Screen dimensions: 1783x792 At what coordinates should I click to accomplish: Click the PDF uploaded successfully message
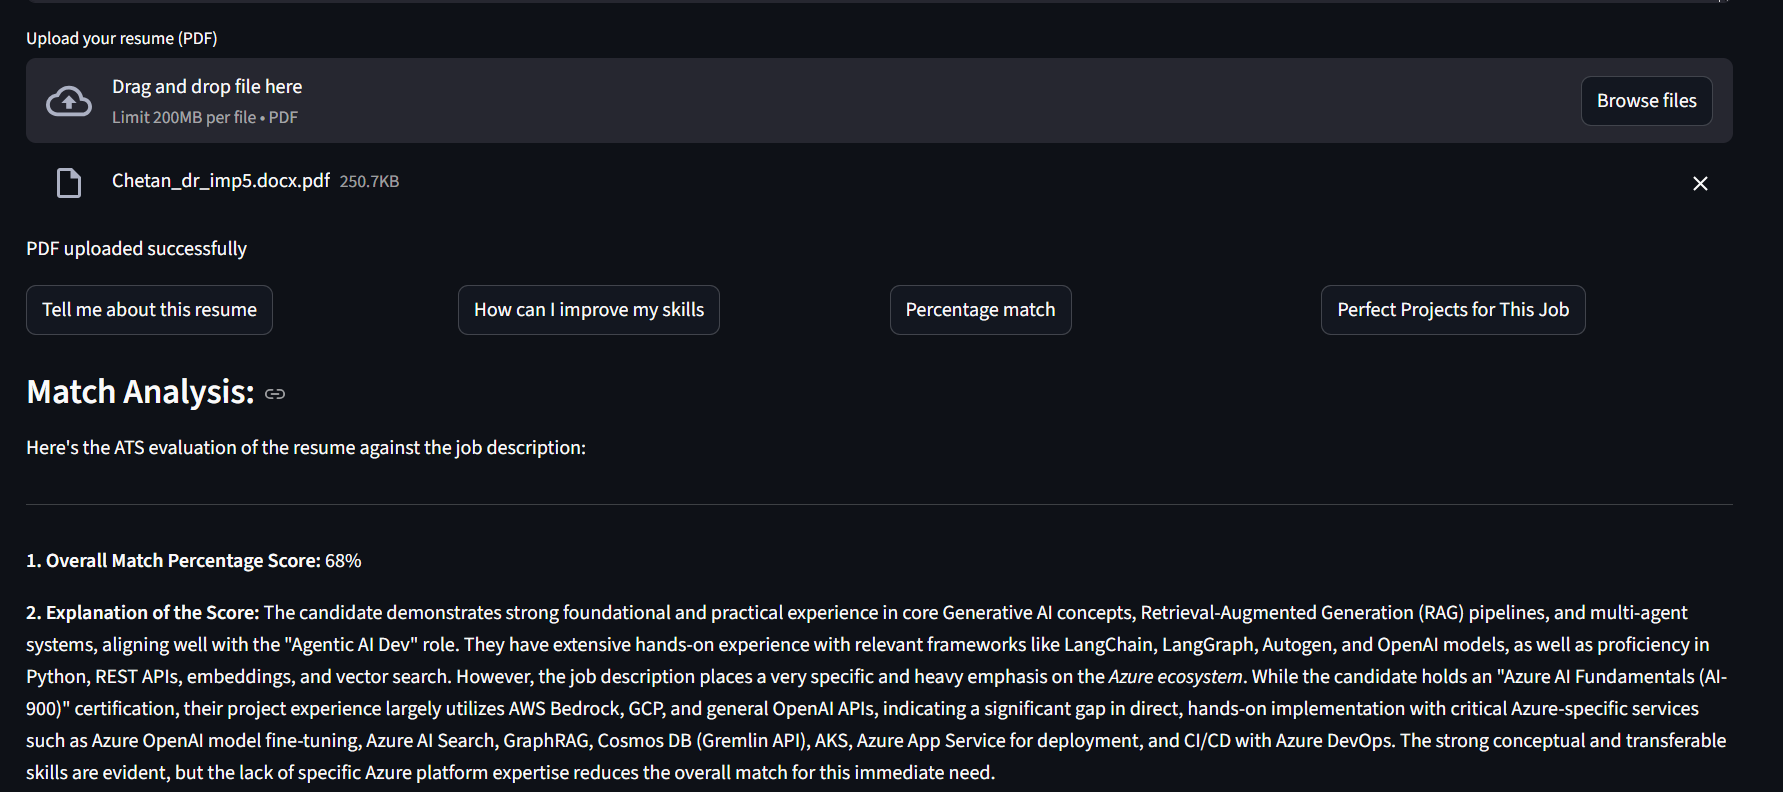click(x=136, y=248)
